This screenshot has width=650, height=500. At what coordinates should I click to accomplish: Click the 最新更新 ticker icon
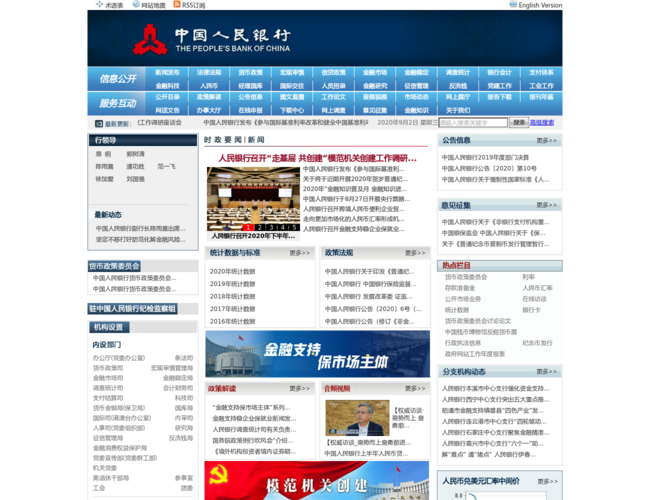pos(99,124)
